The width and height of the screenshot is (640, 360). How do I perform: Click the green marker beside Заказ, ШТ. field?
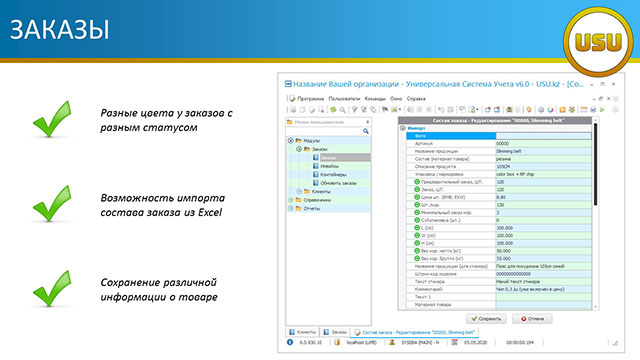coord(417,189)
